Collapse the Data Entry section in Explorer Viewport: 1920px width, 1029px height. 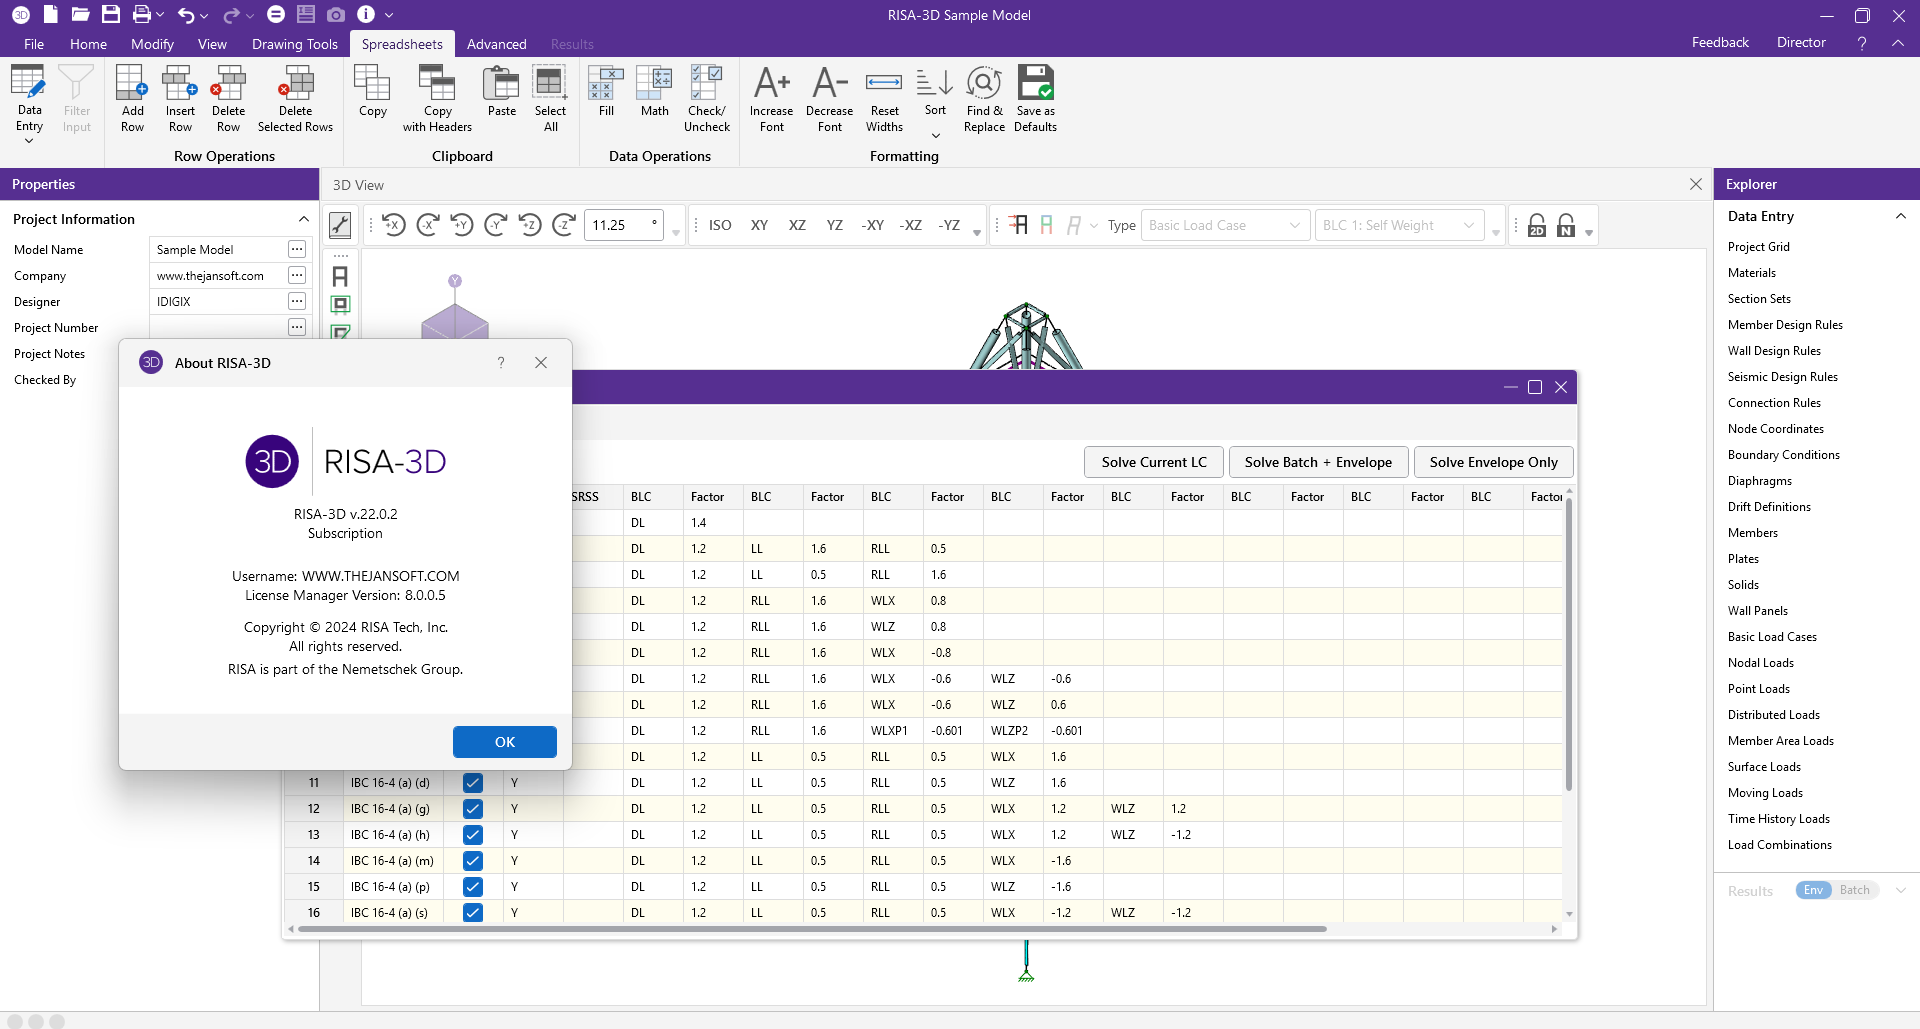(1900, 216)
